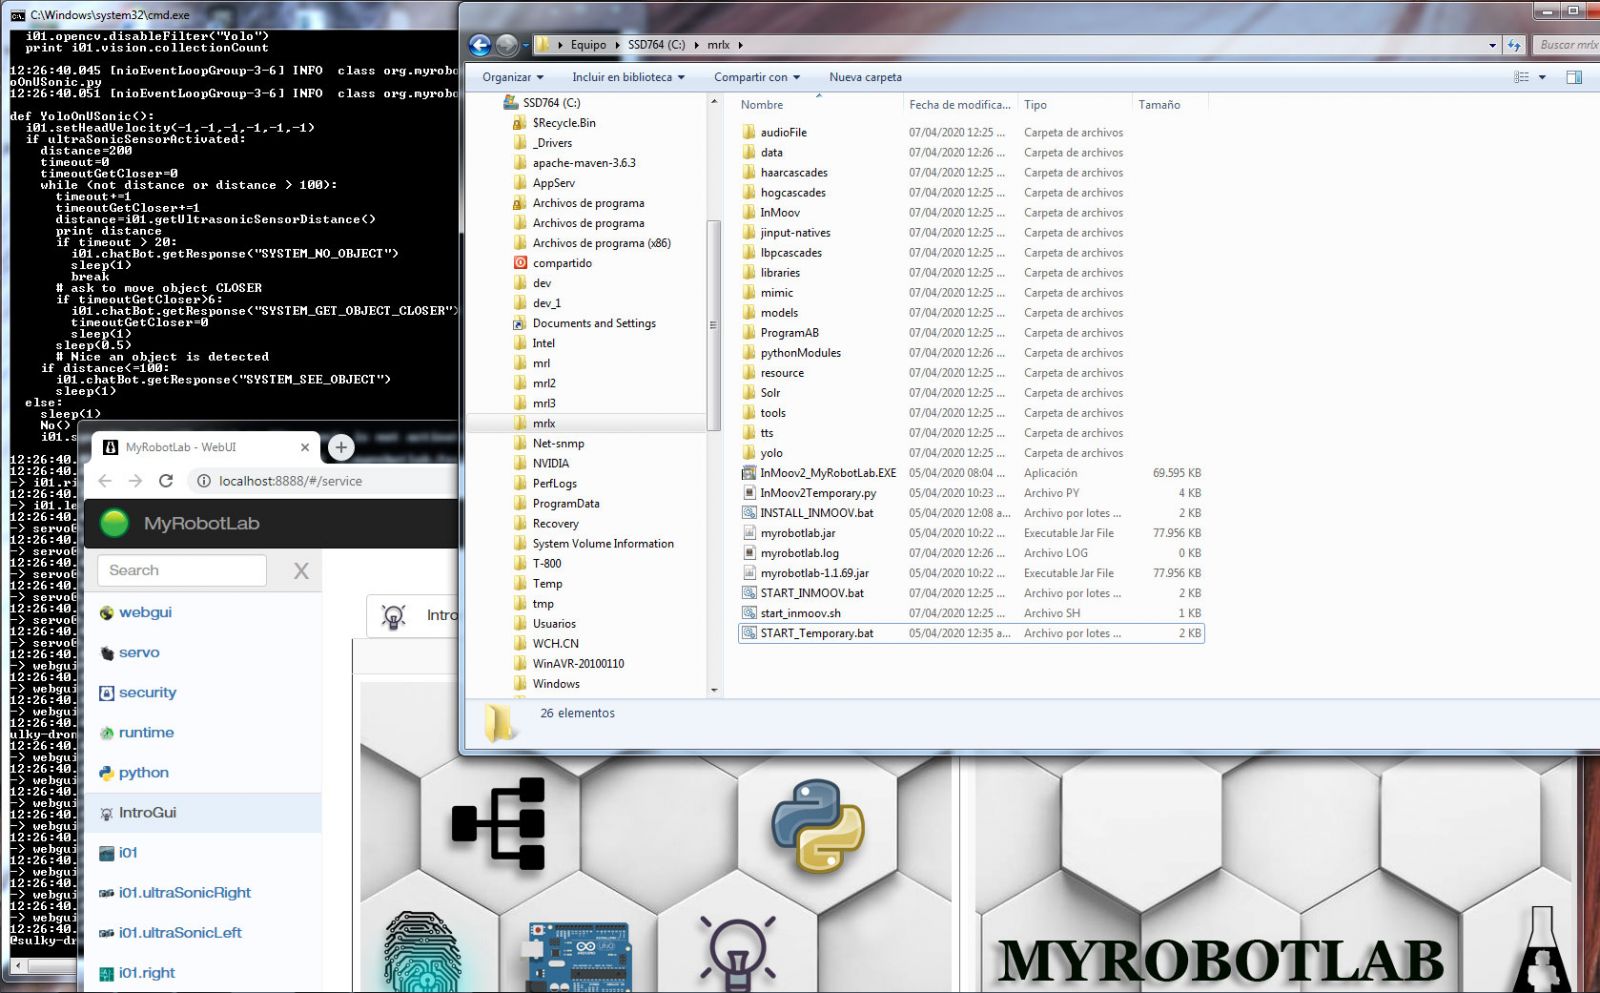Select InMoov2_MyRobotLab.EXE file
This screenshot has width=1600, height=993.
(x=828, y=473)
